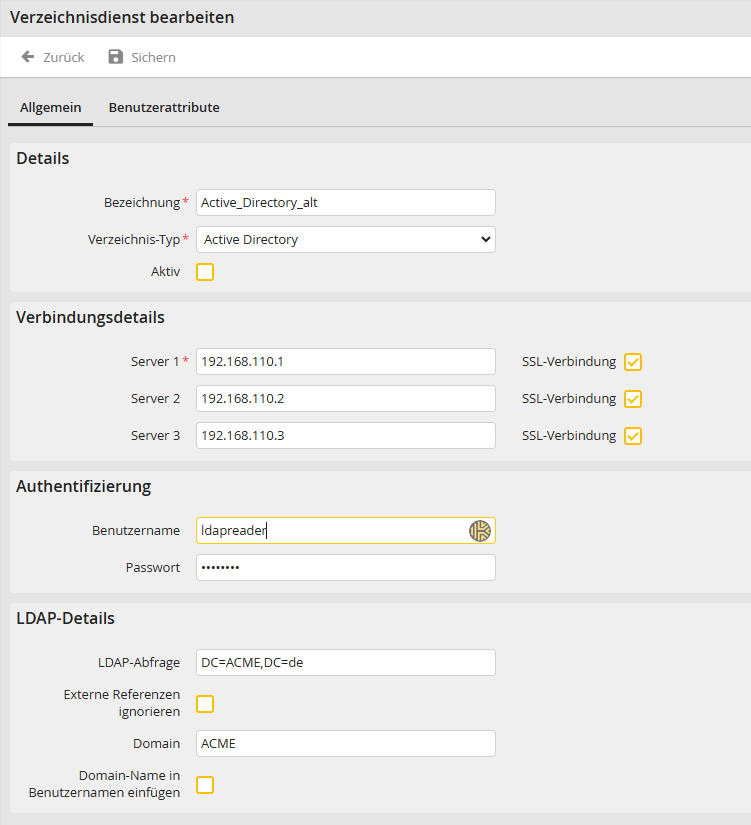The width and height of the screenshot is (751, 825).
Task: Click the Server 1 label
Action: pyautogui.click(x=155, y=361)
